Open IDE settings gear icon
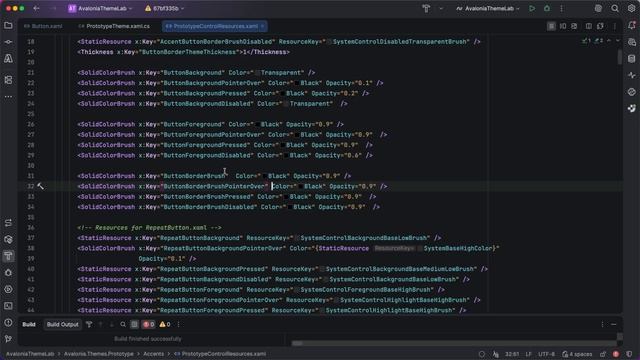The height and width of the screenshot is (360, 640). 631,9
